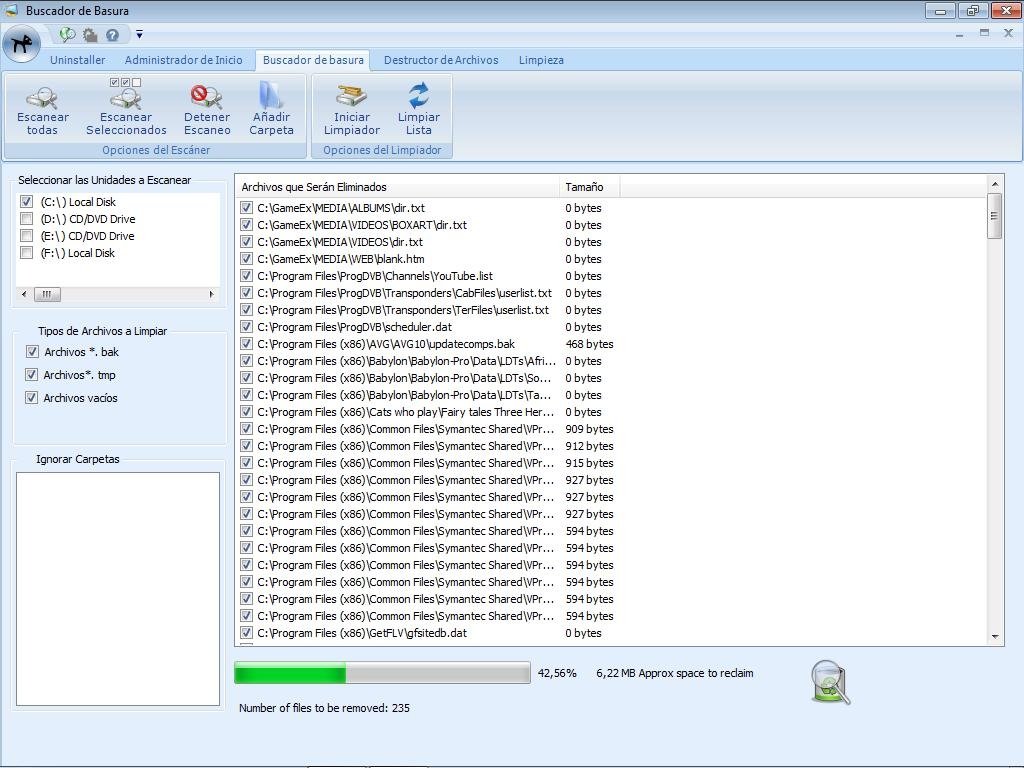
Task: Add a folder using Añadir Carpeta
Action: [x=271, y=108]
